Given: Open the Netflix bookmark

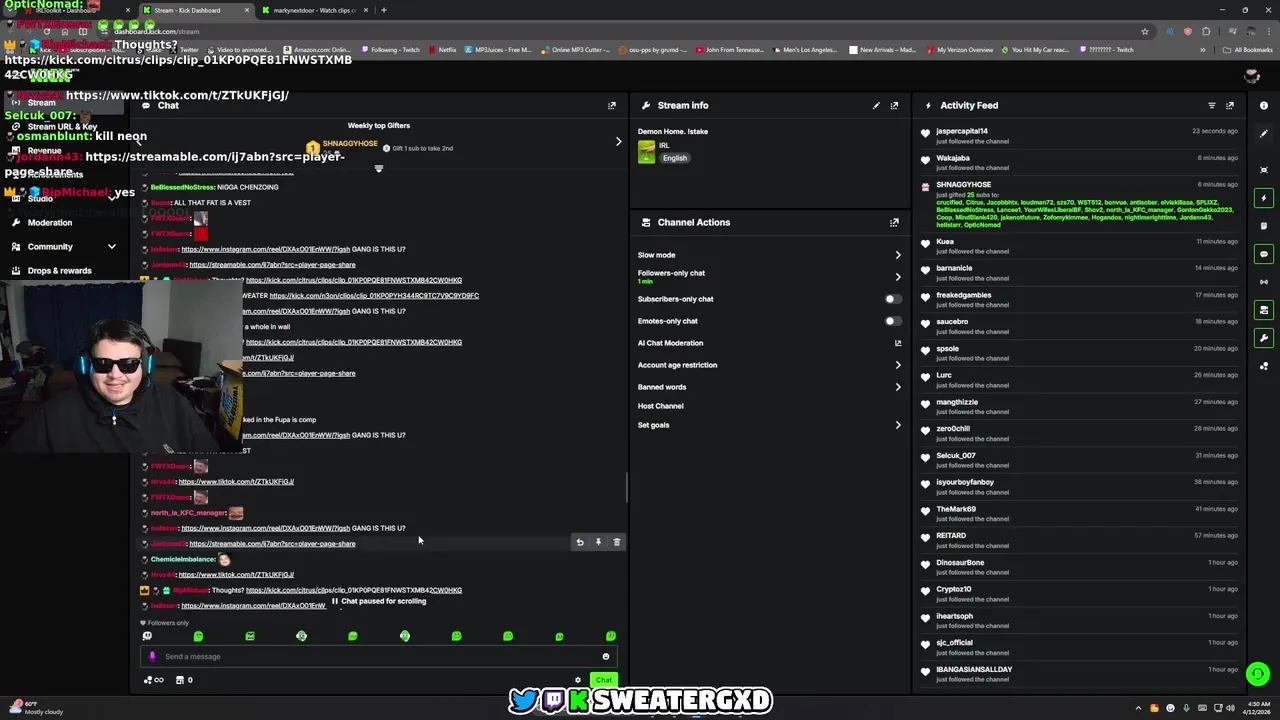Looking at the screenshot, I should [442, 49].
